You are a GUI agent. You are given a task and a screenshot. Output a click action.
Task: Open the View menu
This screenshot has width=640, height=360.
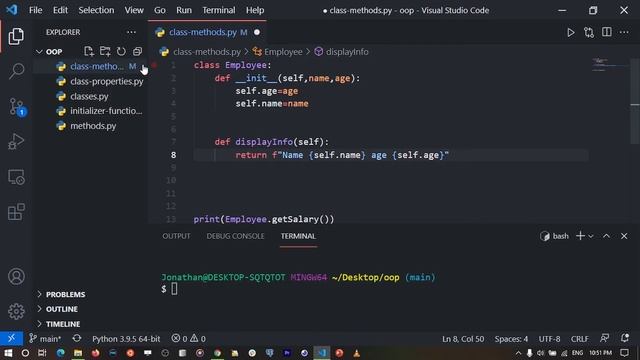click(134, 10)
